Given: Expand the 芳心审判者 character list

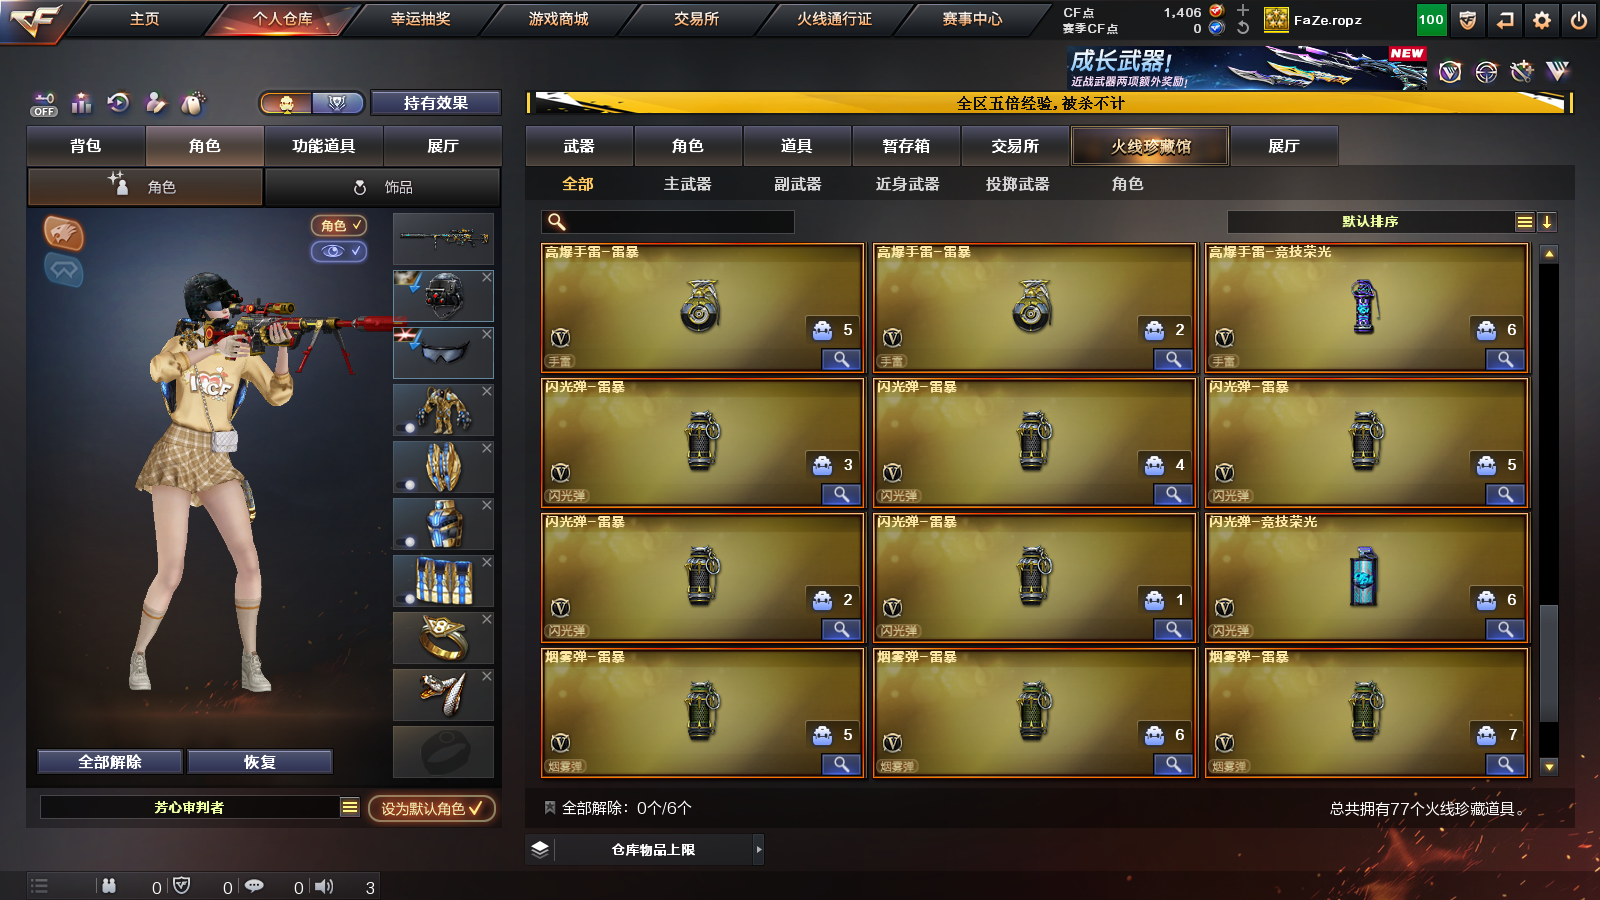Looking at the screenshot, I should tap(350, 807).
